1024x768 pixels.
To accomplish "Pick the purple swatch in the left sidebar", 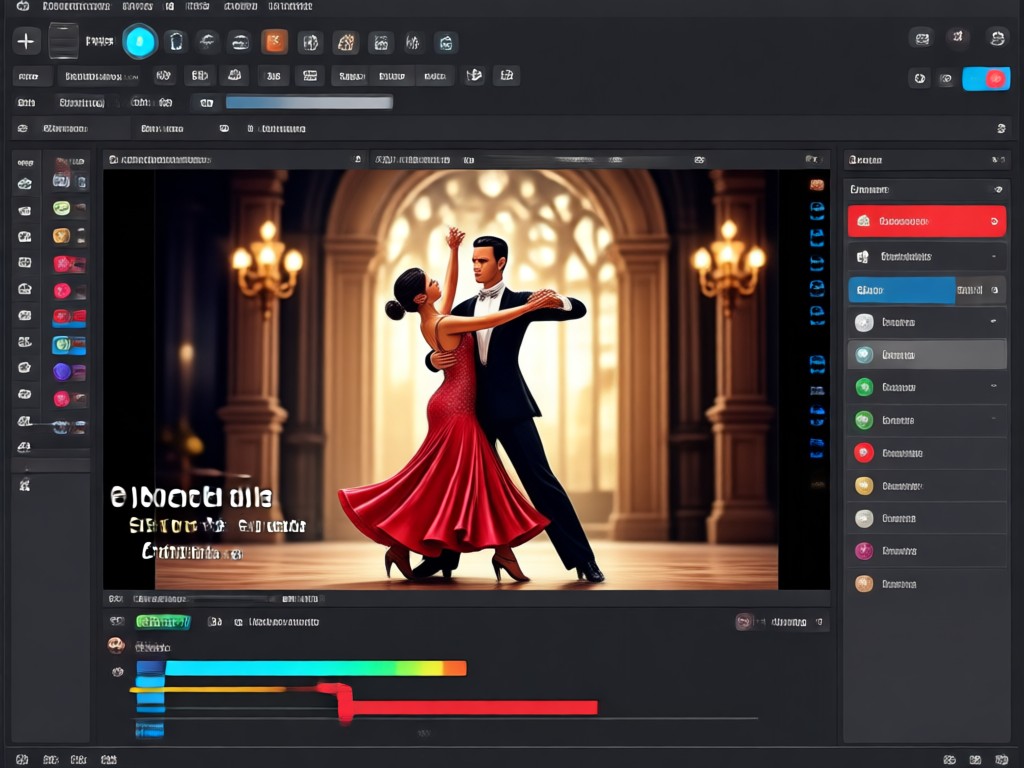I will (x=62, y=372).
